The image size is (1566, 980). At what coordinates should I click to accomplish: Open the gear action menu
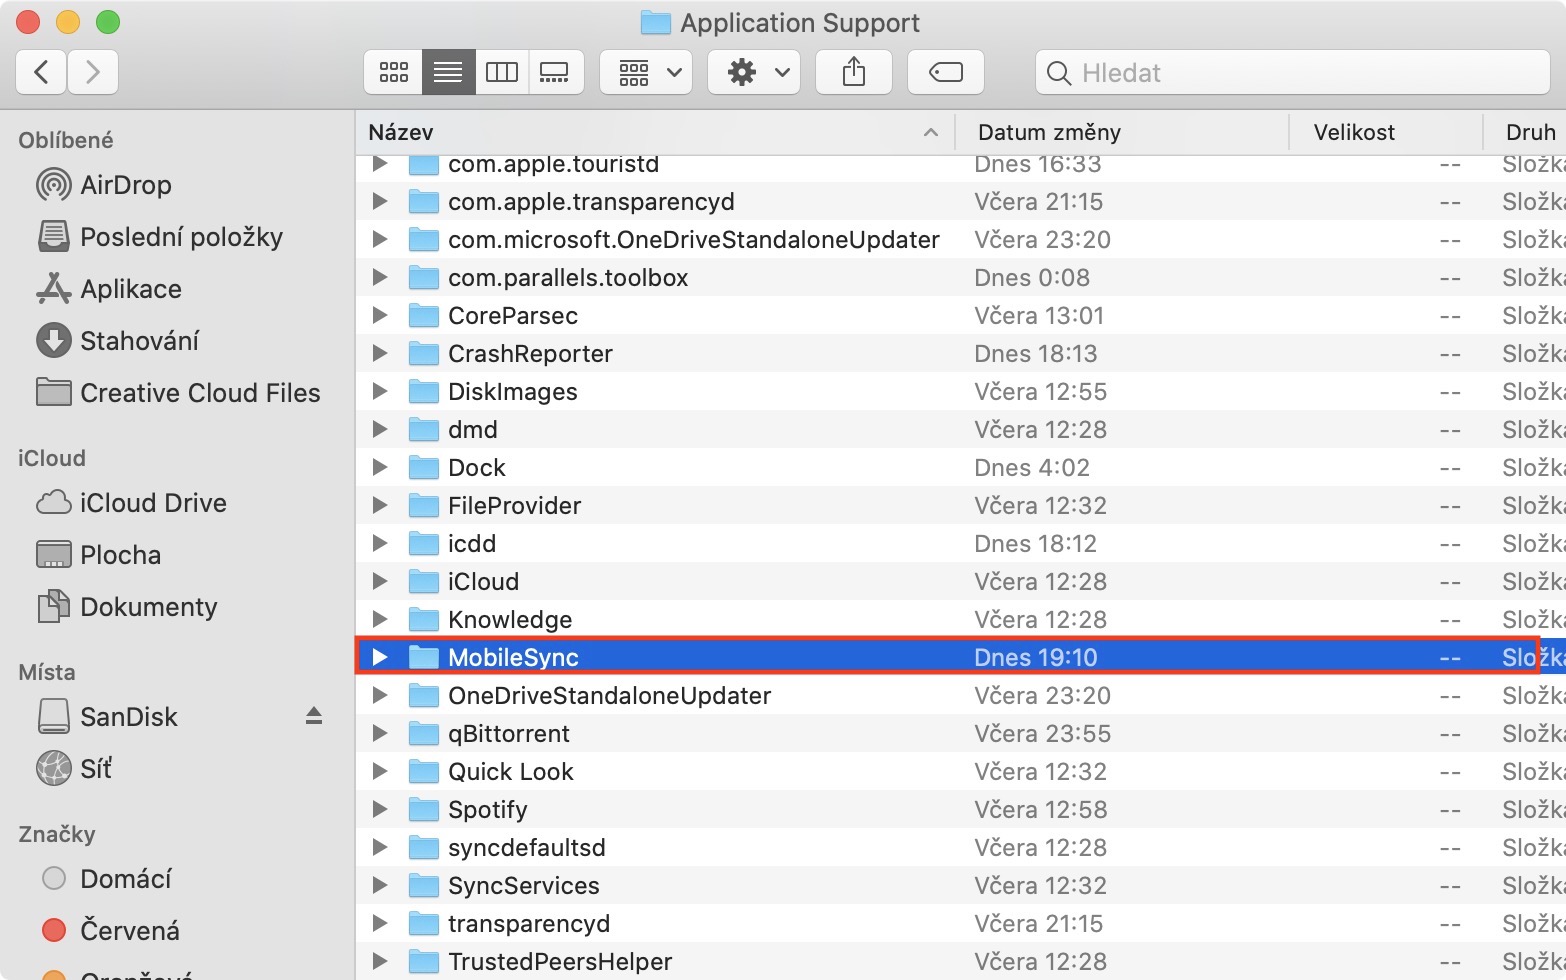(x=754, y=72)
